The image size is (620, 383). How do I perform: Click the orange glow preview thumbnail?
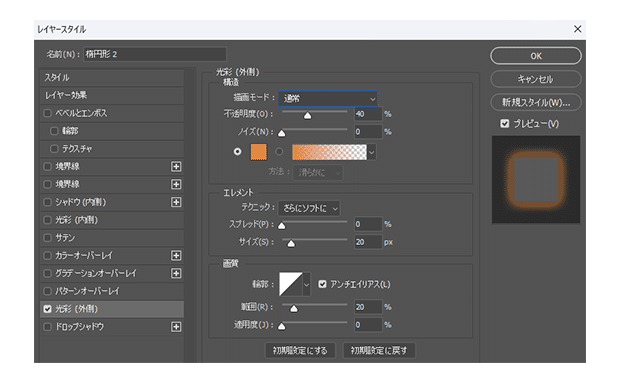(536, 180)
